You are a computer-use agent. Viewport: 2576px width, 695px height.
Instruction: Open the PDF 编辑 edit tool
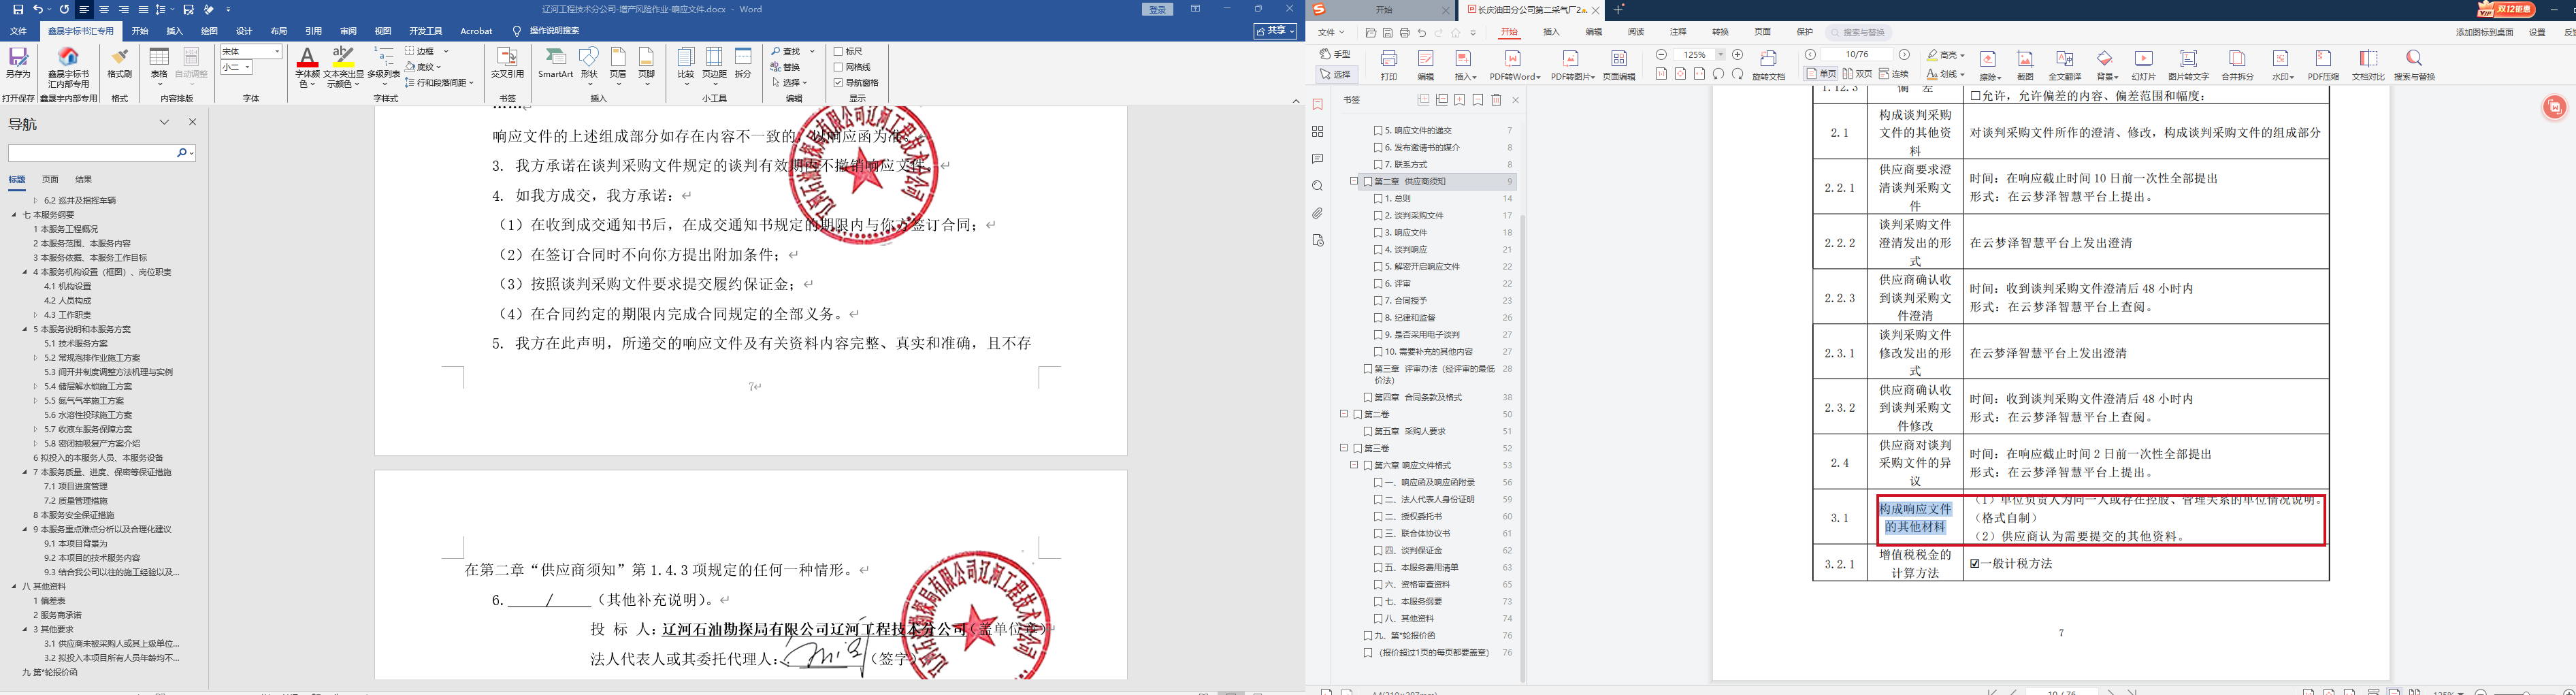click(x=1426, y=65)
